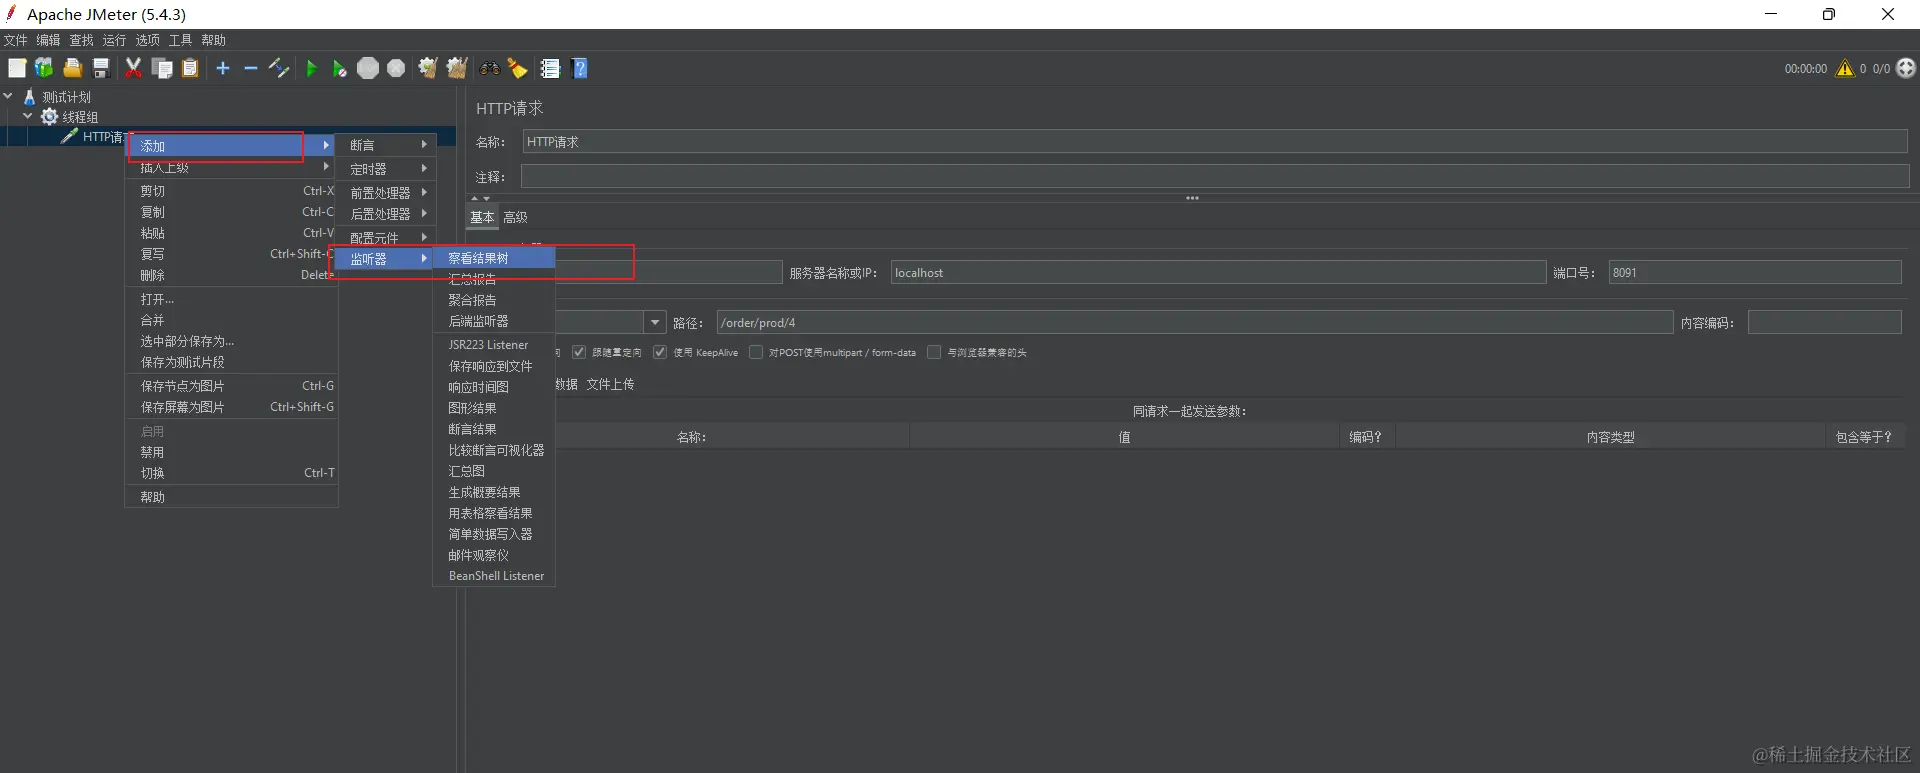Select 保存节点为图片 in context menu

click(232, 386)
